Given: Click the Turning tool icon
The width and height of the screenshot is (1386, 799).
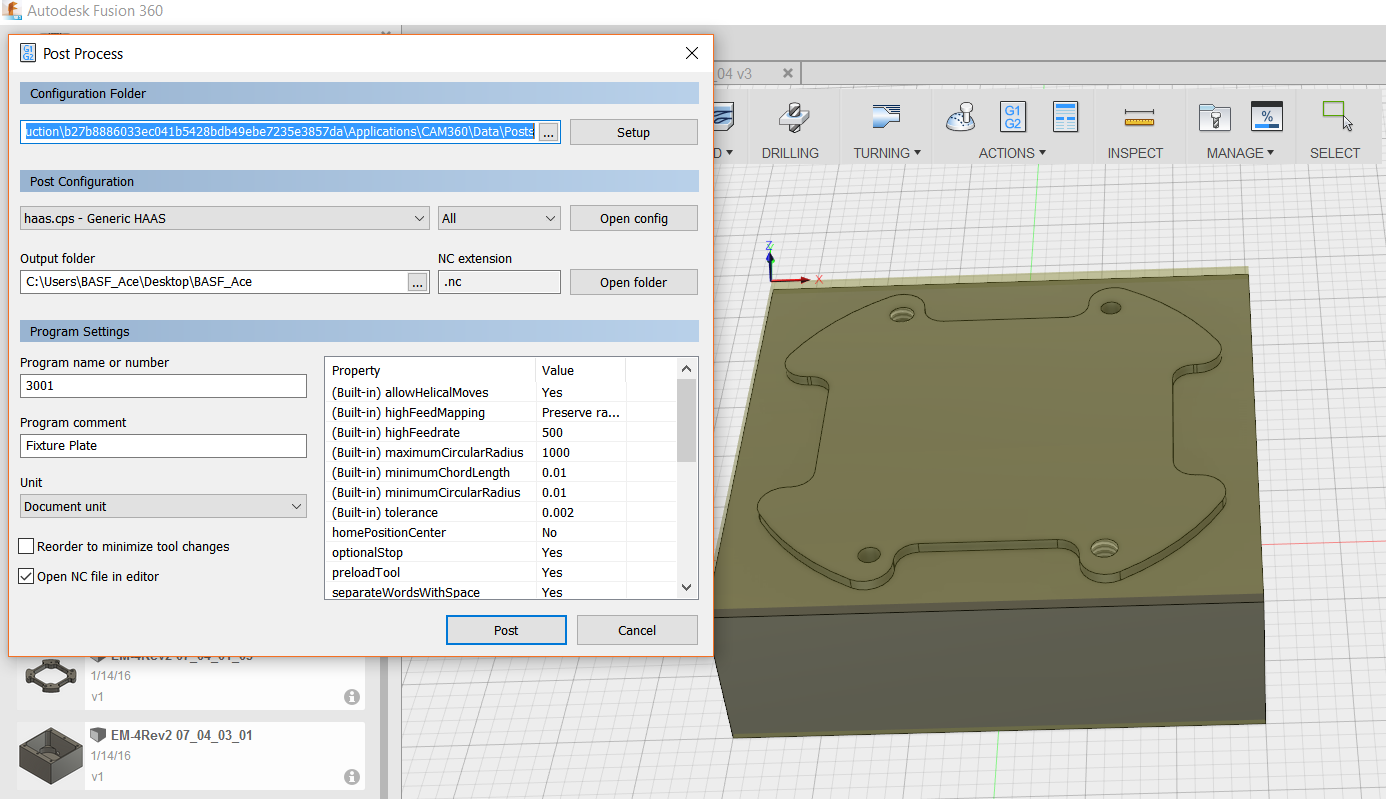Looking at the screenshot, I should (886, 117).
